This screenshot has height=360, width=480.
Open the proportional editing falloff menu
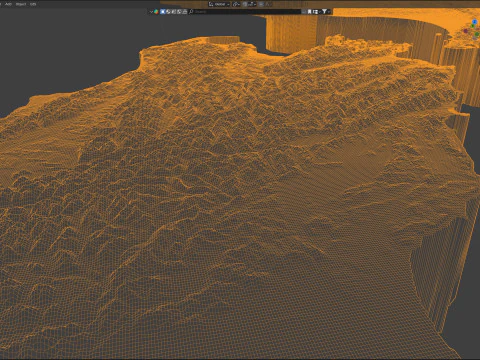click(x=268, y=4)
